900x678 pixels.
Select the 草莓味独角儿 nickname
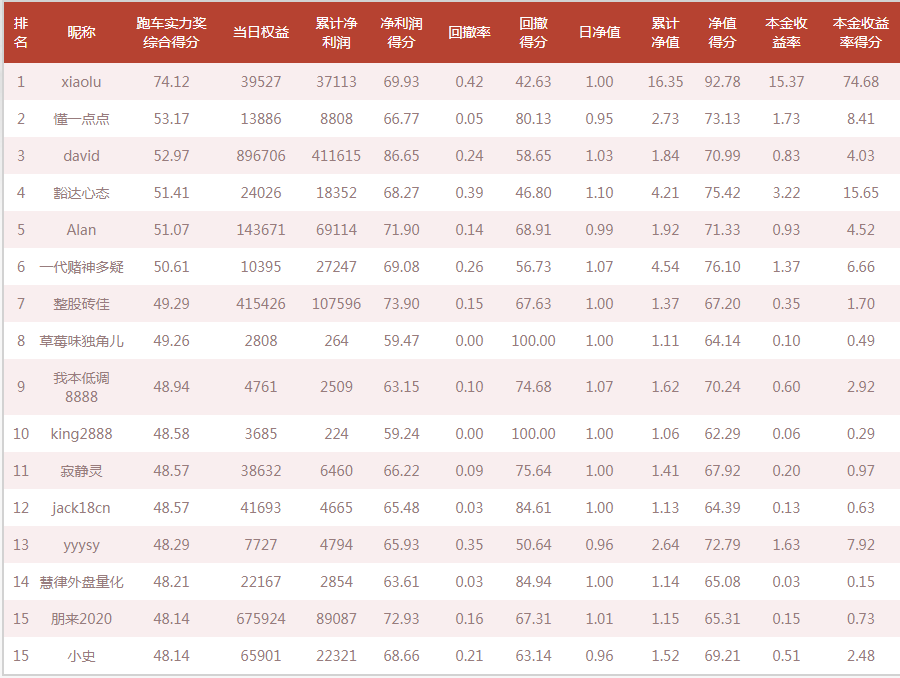(x=81, y=341)
